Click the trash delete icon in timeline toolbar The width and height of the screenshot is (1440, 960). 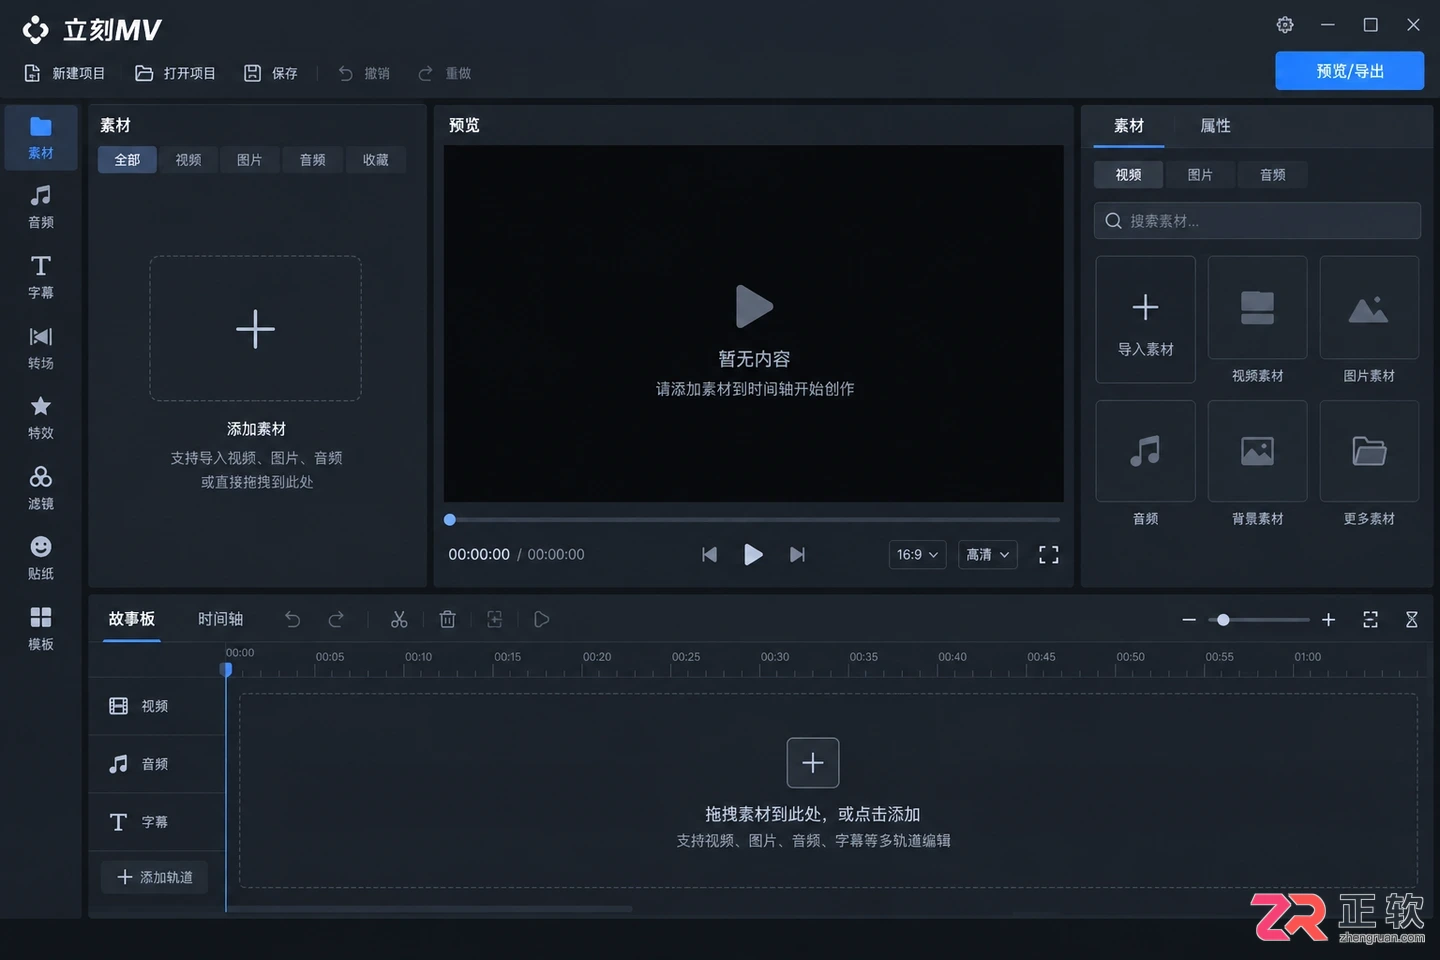click(447, 620)
